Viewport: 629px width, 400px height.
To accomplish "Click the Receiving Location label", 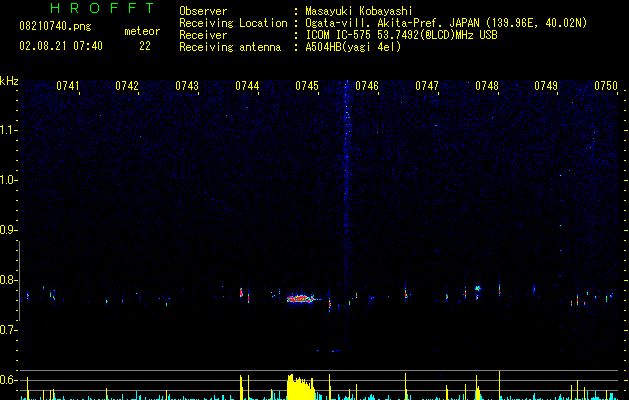I will pyautogui.click(x=233, y=23).
